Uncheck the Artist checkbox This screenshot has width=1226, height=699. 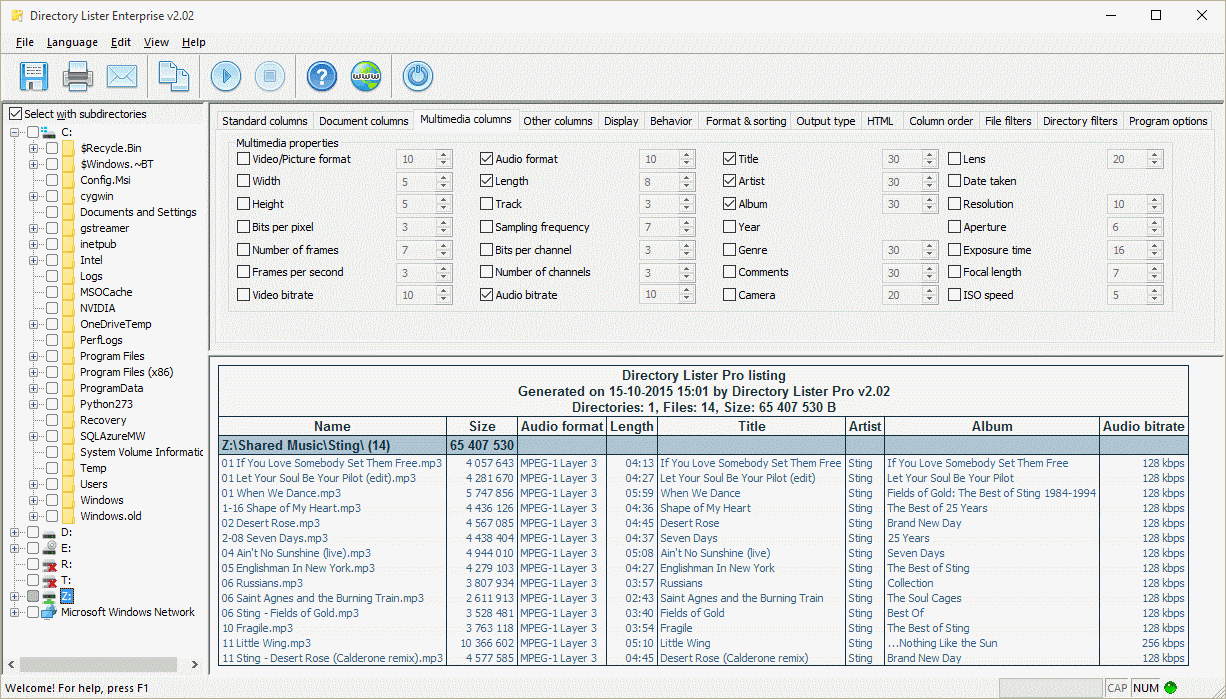[x=729, y=181]
